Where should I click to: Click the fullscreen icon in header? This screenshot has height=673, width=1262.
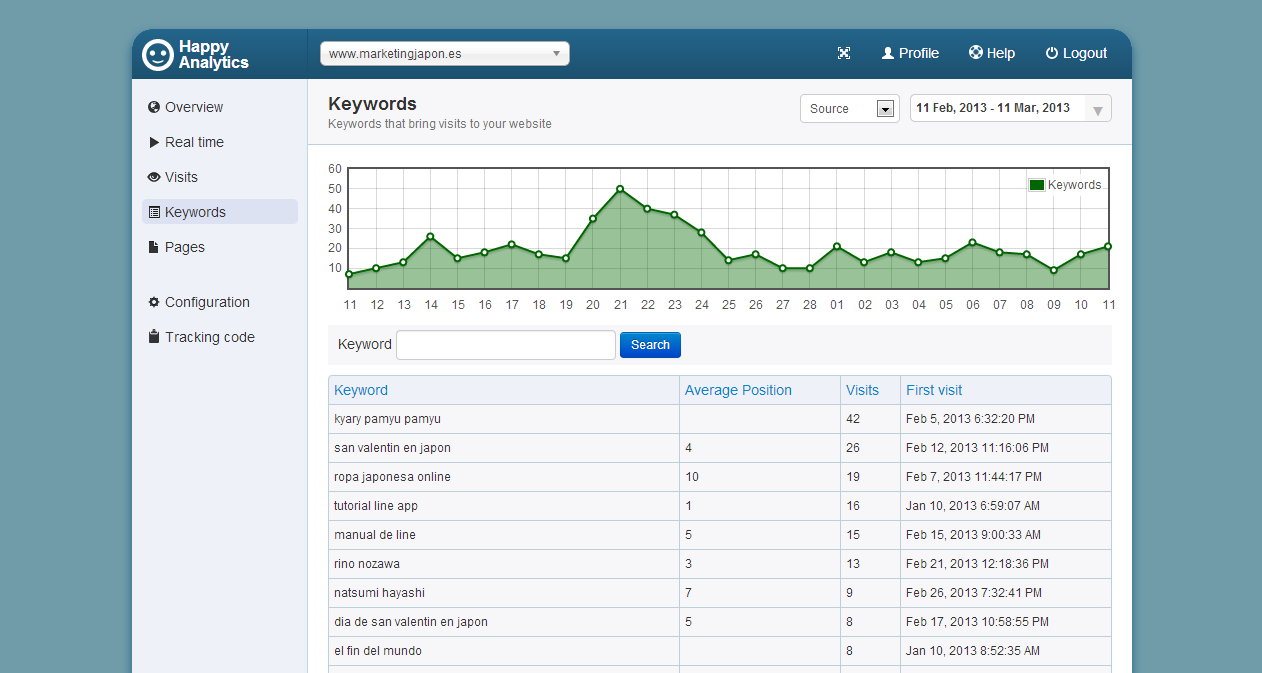pos(843,54)
